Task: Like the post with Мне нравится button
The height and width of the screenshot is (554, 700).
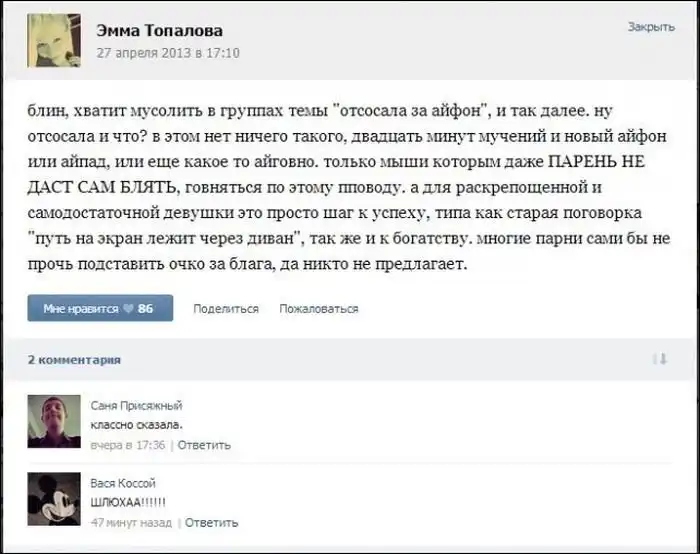Action: coord(100,308)
